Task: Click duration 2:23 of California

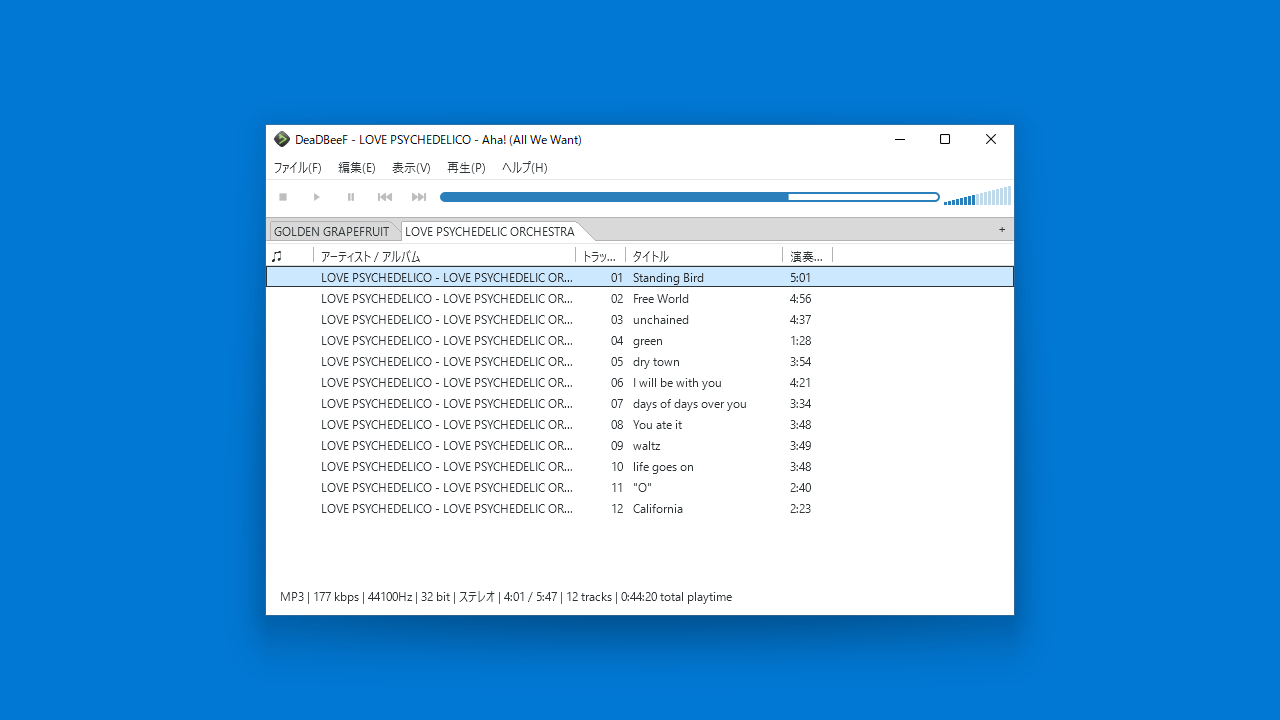Action: click(x=800, y=508)
